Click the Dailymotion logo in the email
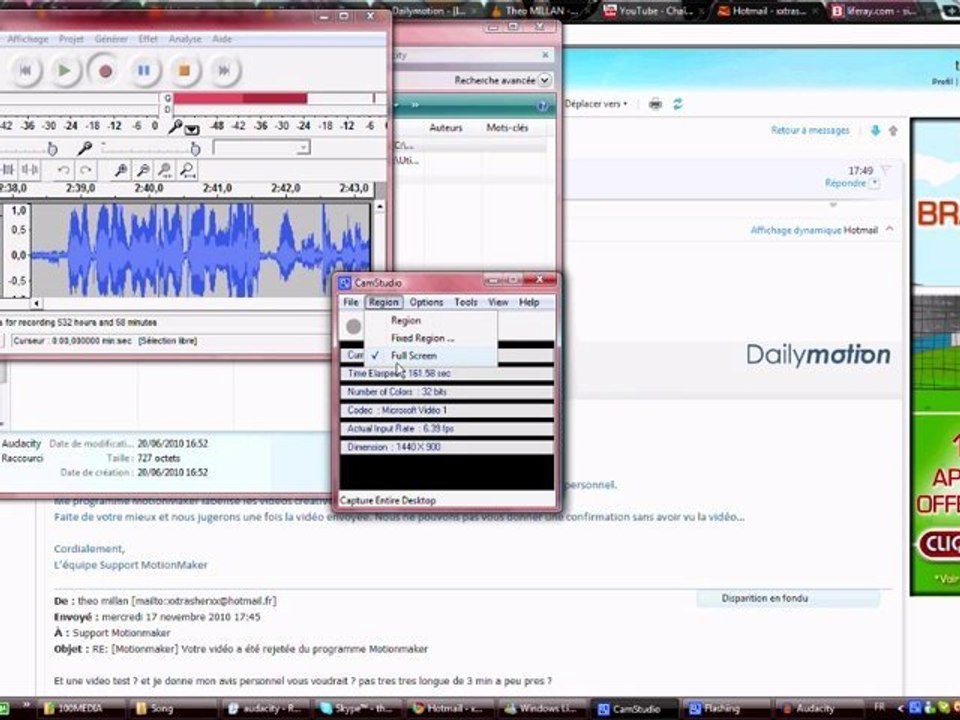This screenshot has height=720, width=960. point(818,355)
